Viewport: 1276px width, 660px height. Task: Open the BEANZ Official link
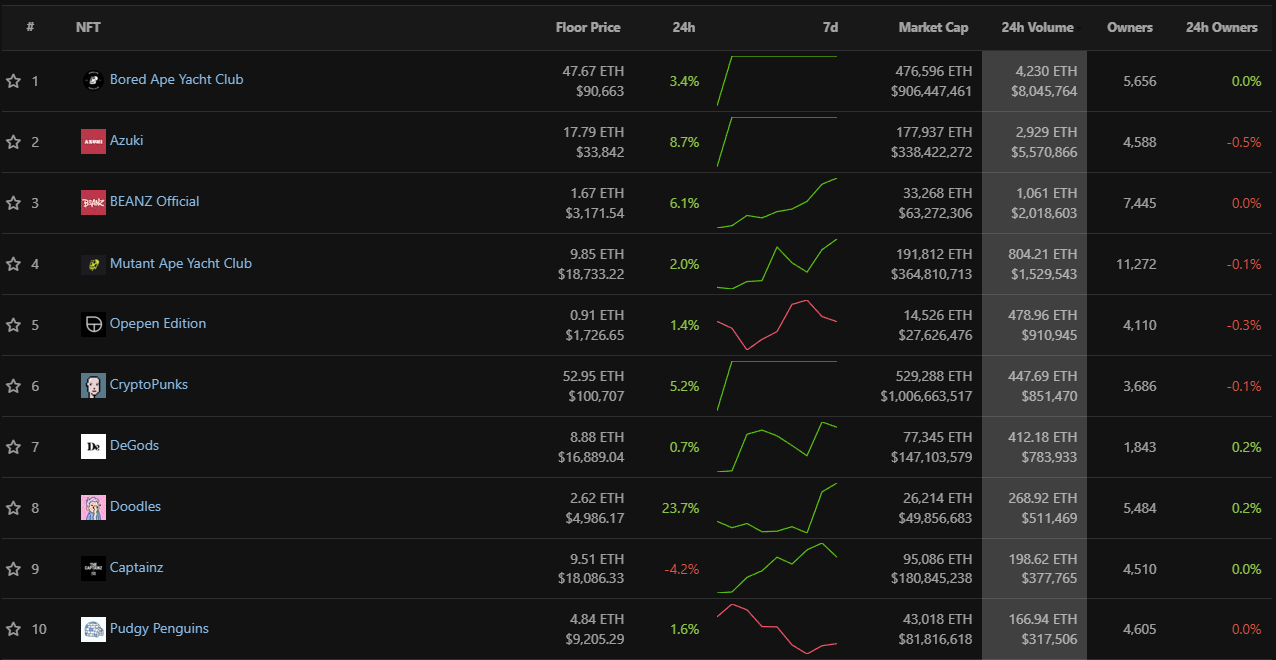tap(155, 201)
